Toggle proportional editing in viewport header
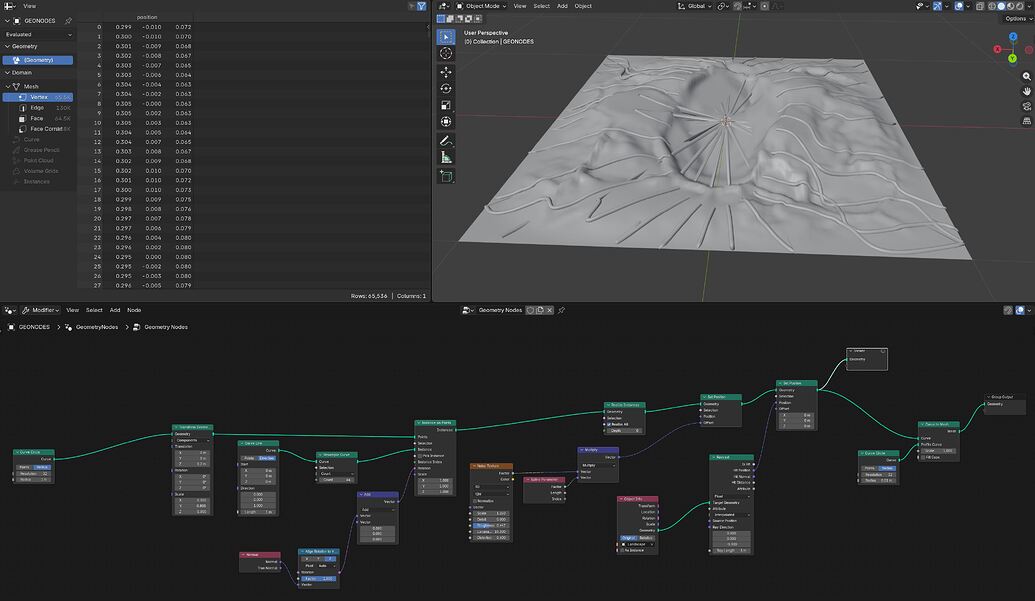1035x601 pixels. pos(764,6)
